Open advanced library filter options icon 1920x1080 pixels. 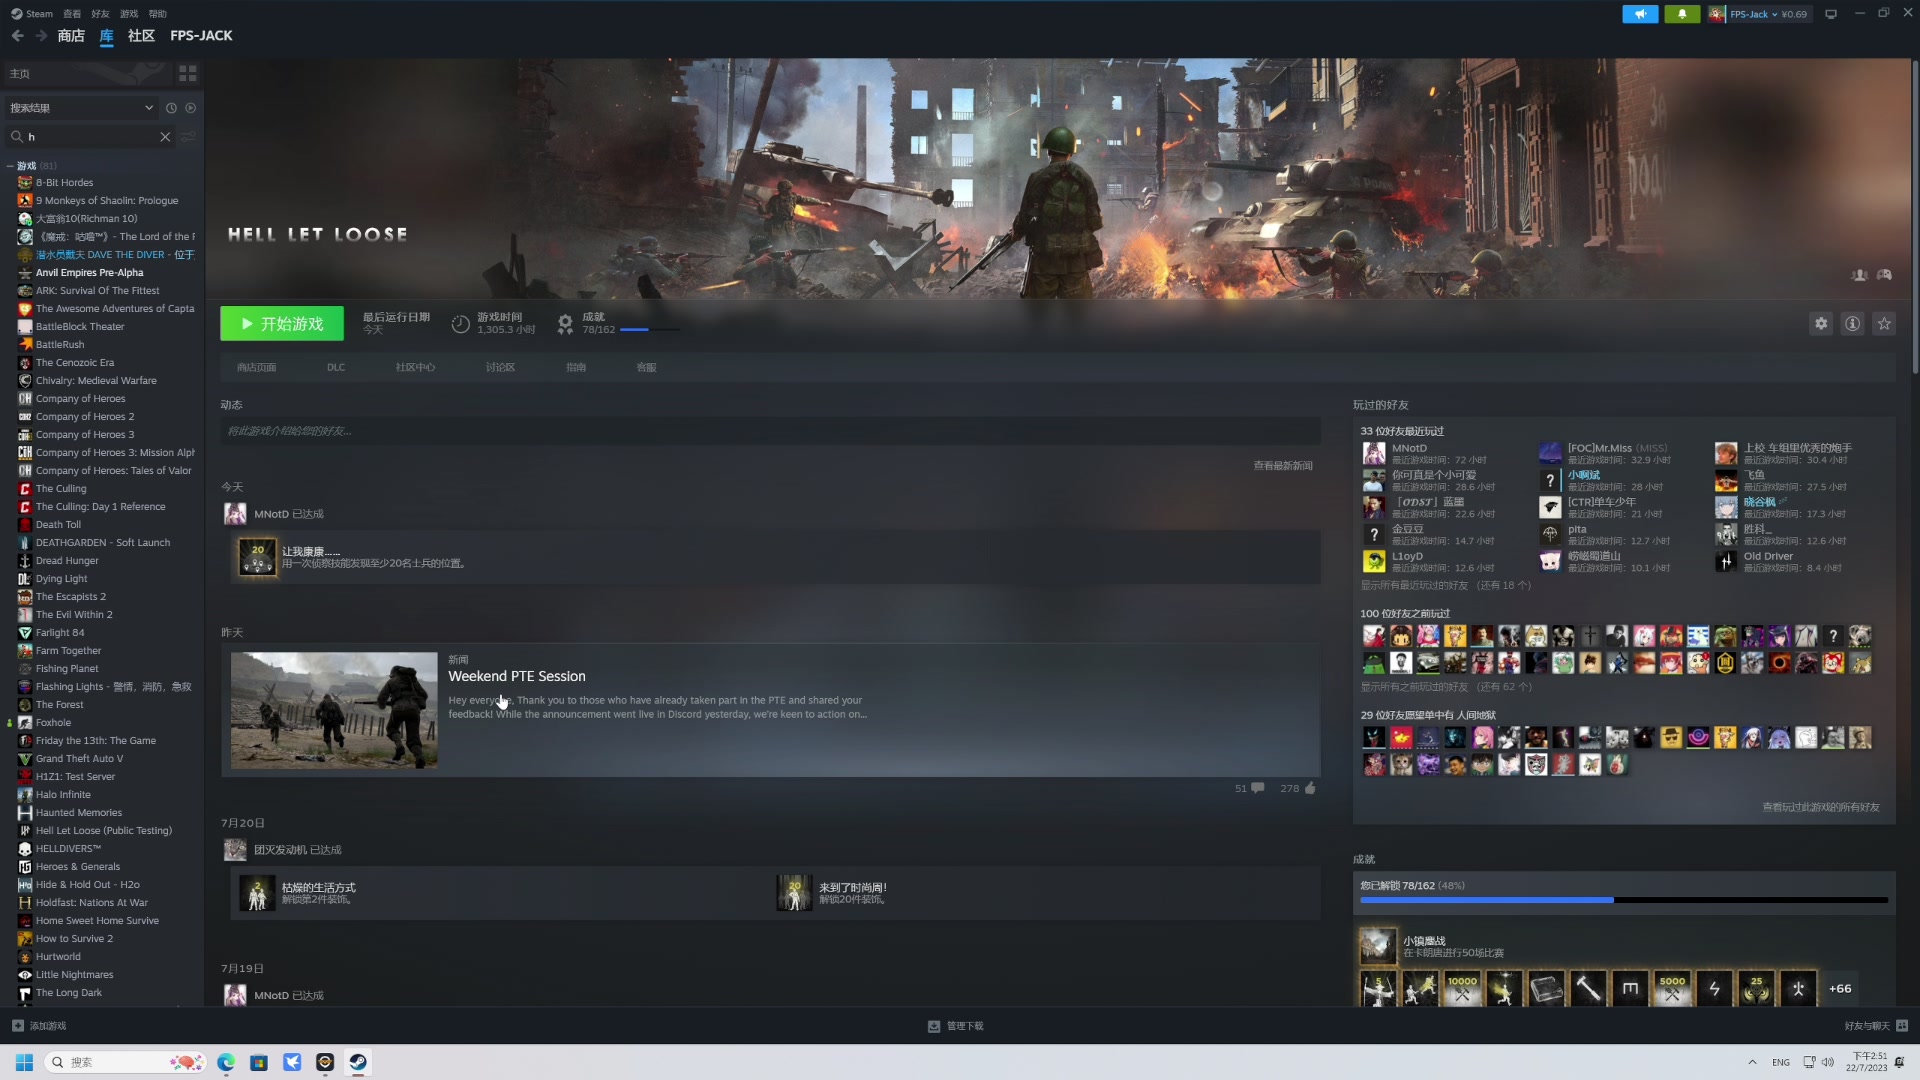pyautogui.click(x=188, y=137)
